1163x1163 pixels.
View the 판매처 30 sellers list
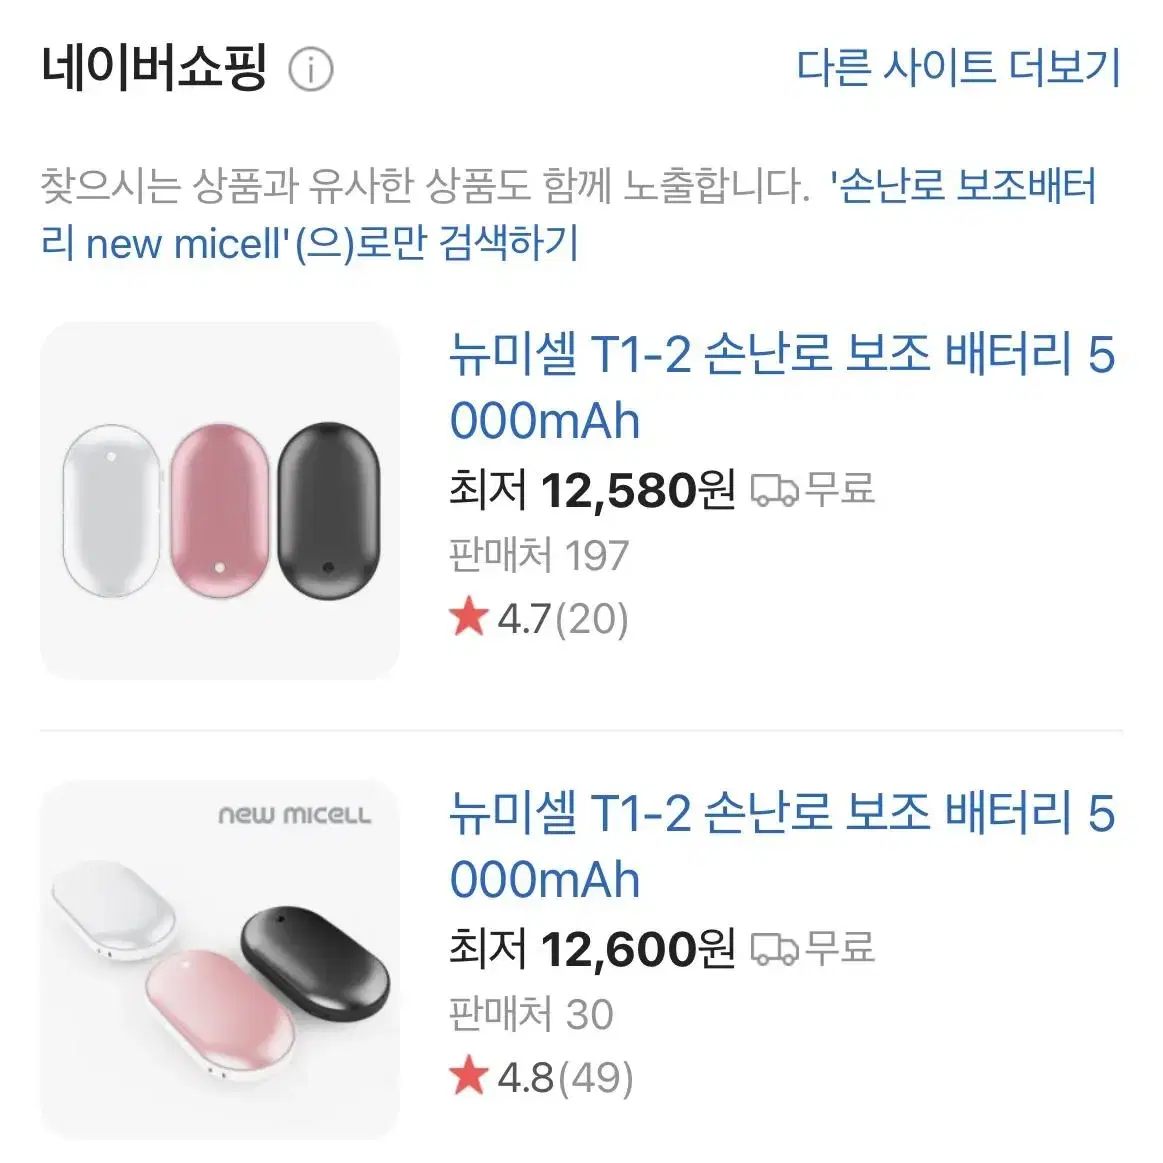(x=532, y=1014)
